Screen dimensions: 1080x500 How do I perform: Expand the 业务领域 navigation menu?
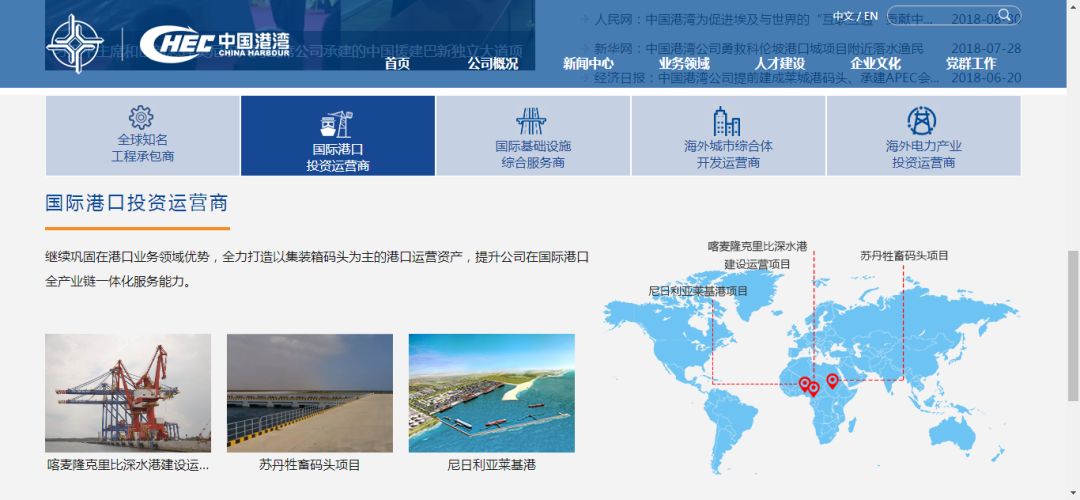(x=684, y=64)
